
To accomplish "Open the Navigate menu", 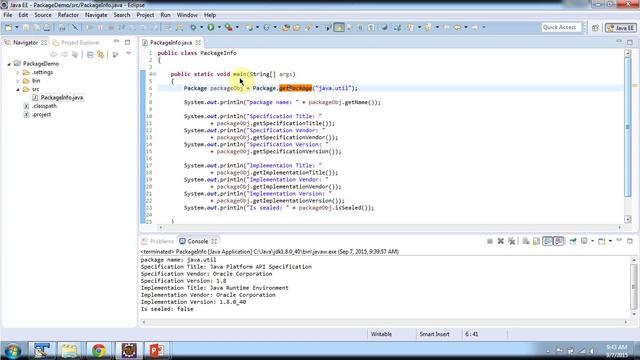I will (96, 15).
